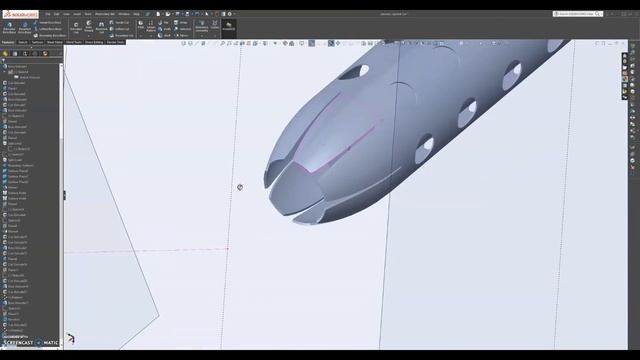640x360 pixels.
Task: Open Reference Geometry tool
Action: pyautogui.click(x=202, y=26)
